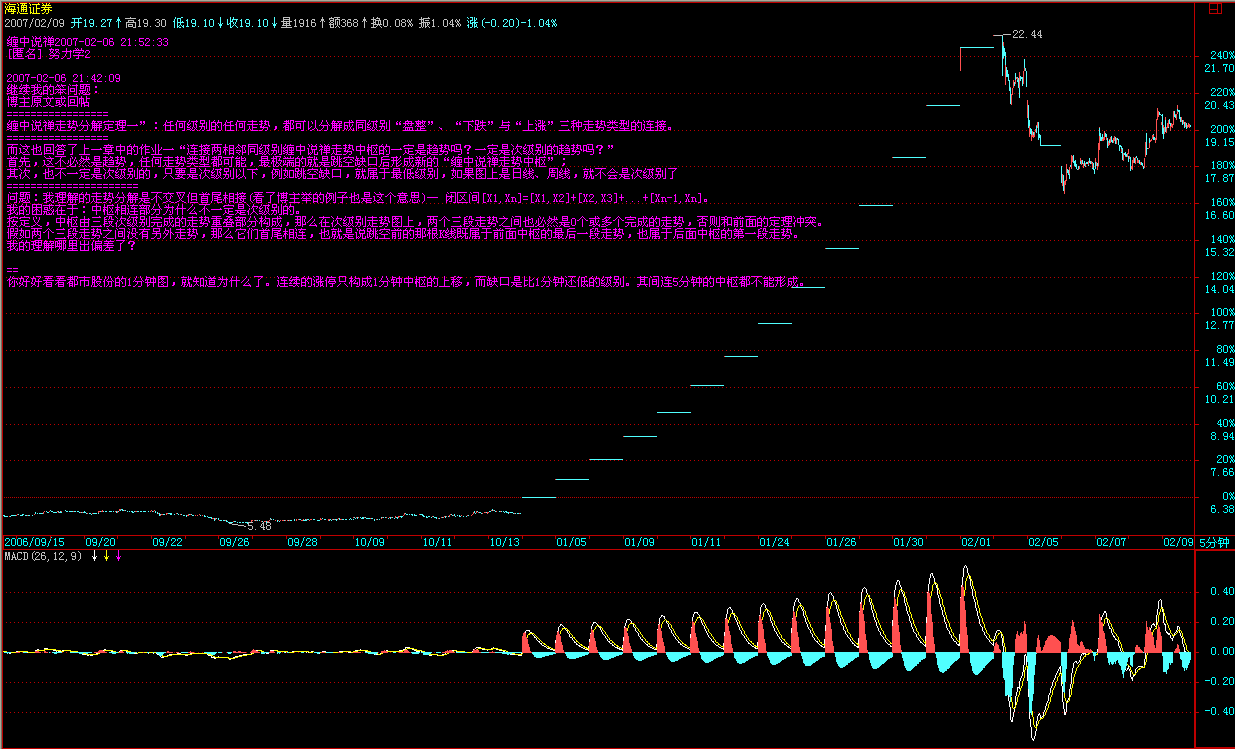Screen dimensions: 1235x749
Task: Open the 5分钟 period selector
Action: click(x=1214, y=542)
